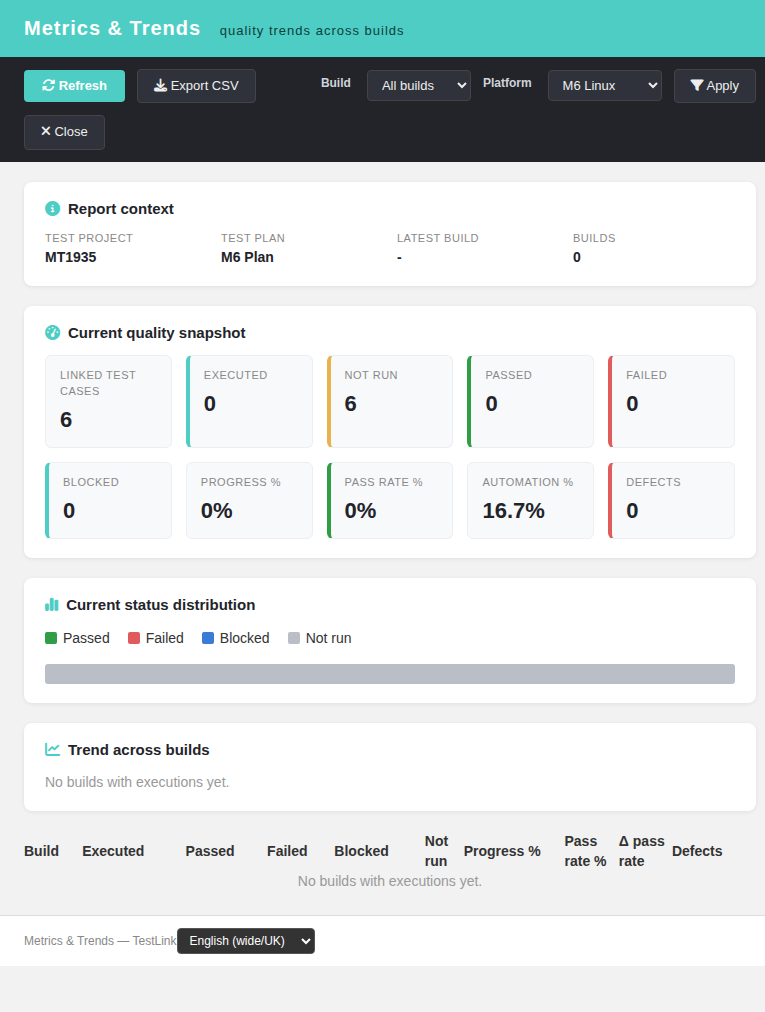Click the grey Not run legend swatch
This screenshot has width=765, height=1012.
coord(294,638)
